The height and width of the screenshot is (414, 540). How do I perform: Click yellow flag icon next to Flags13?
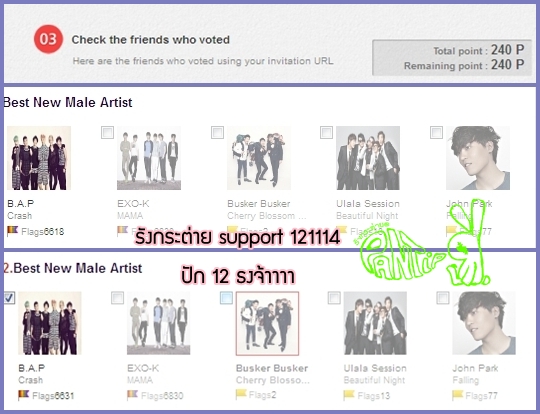click(x=349, y=395)
